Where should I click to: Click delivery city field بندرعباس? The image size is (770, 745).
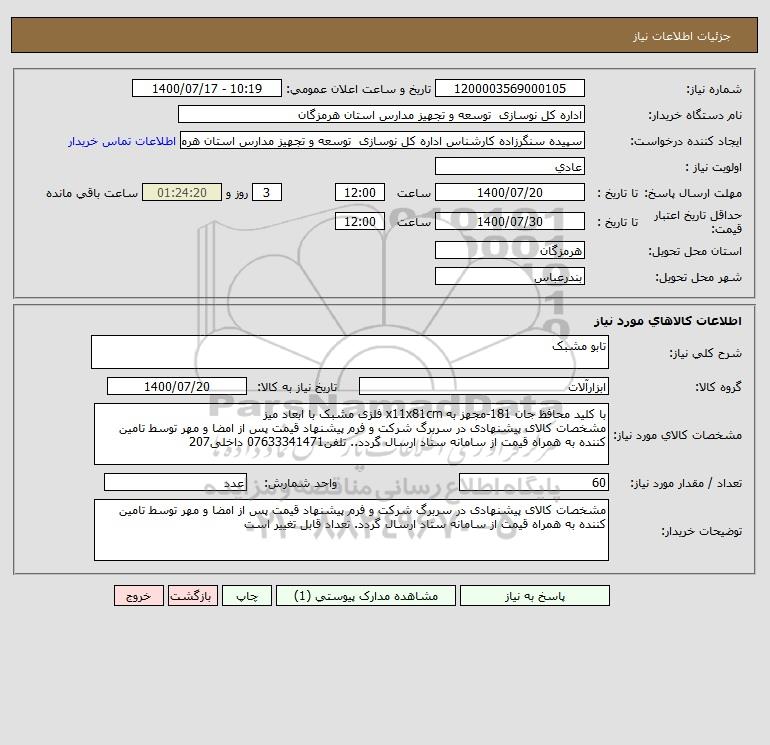point(510,276)
